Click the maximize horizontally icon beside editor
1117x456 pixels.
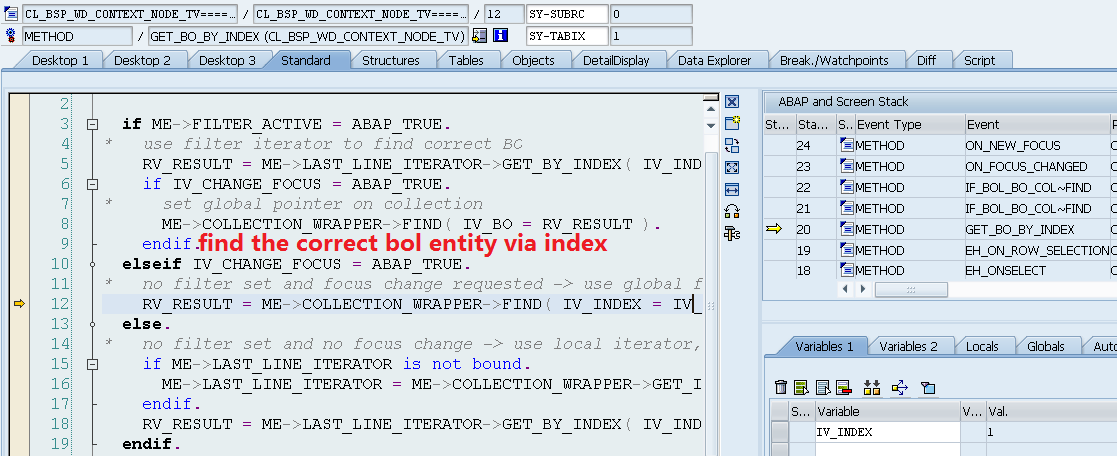coord(732,190)
